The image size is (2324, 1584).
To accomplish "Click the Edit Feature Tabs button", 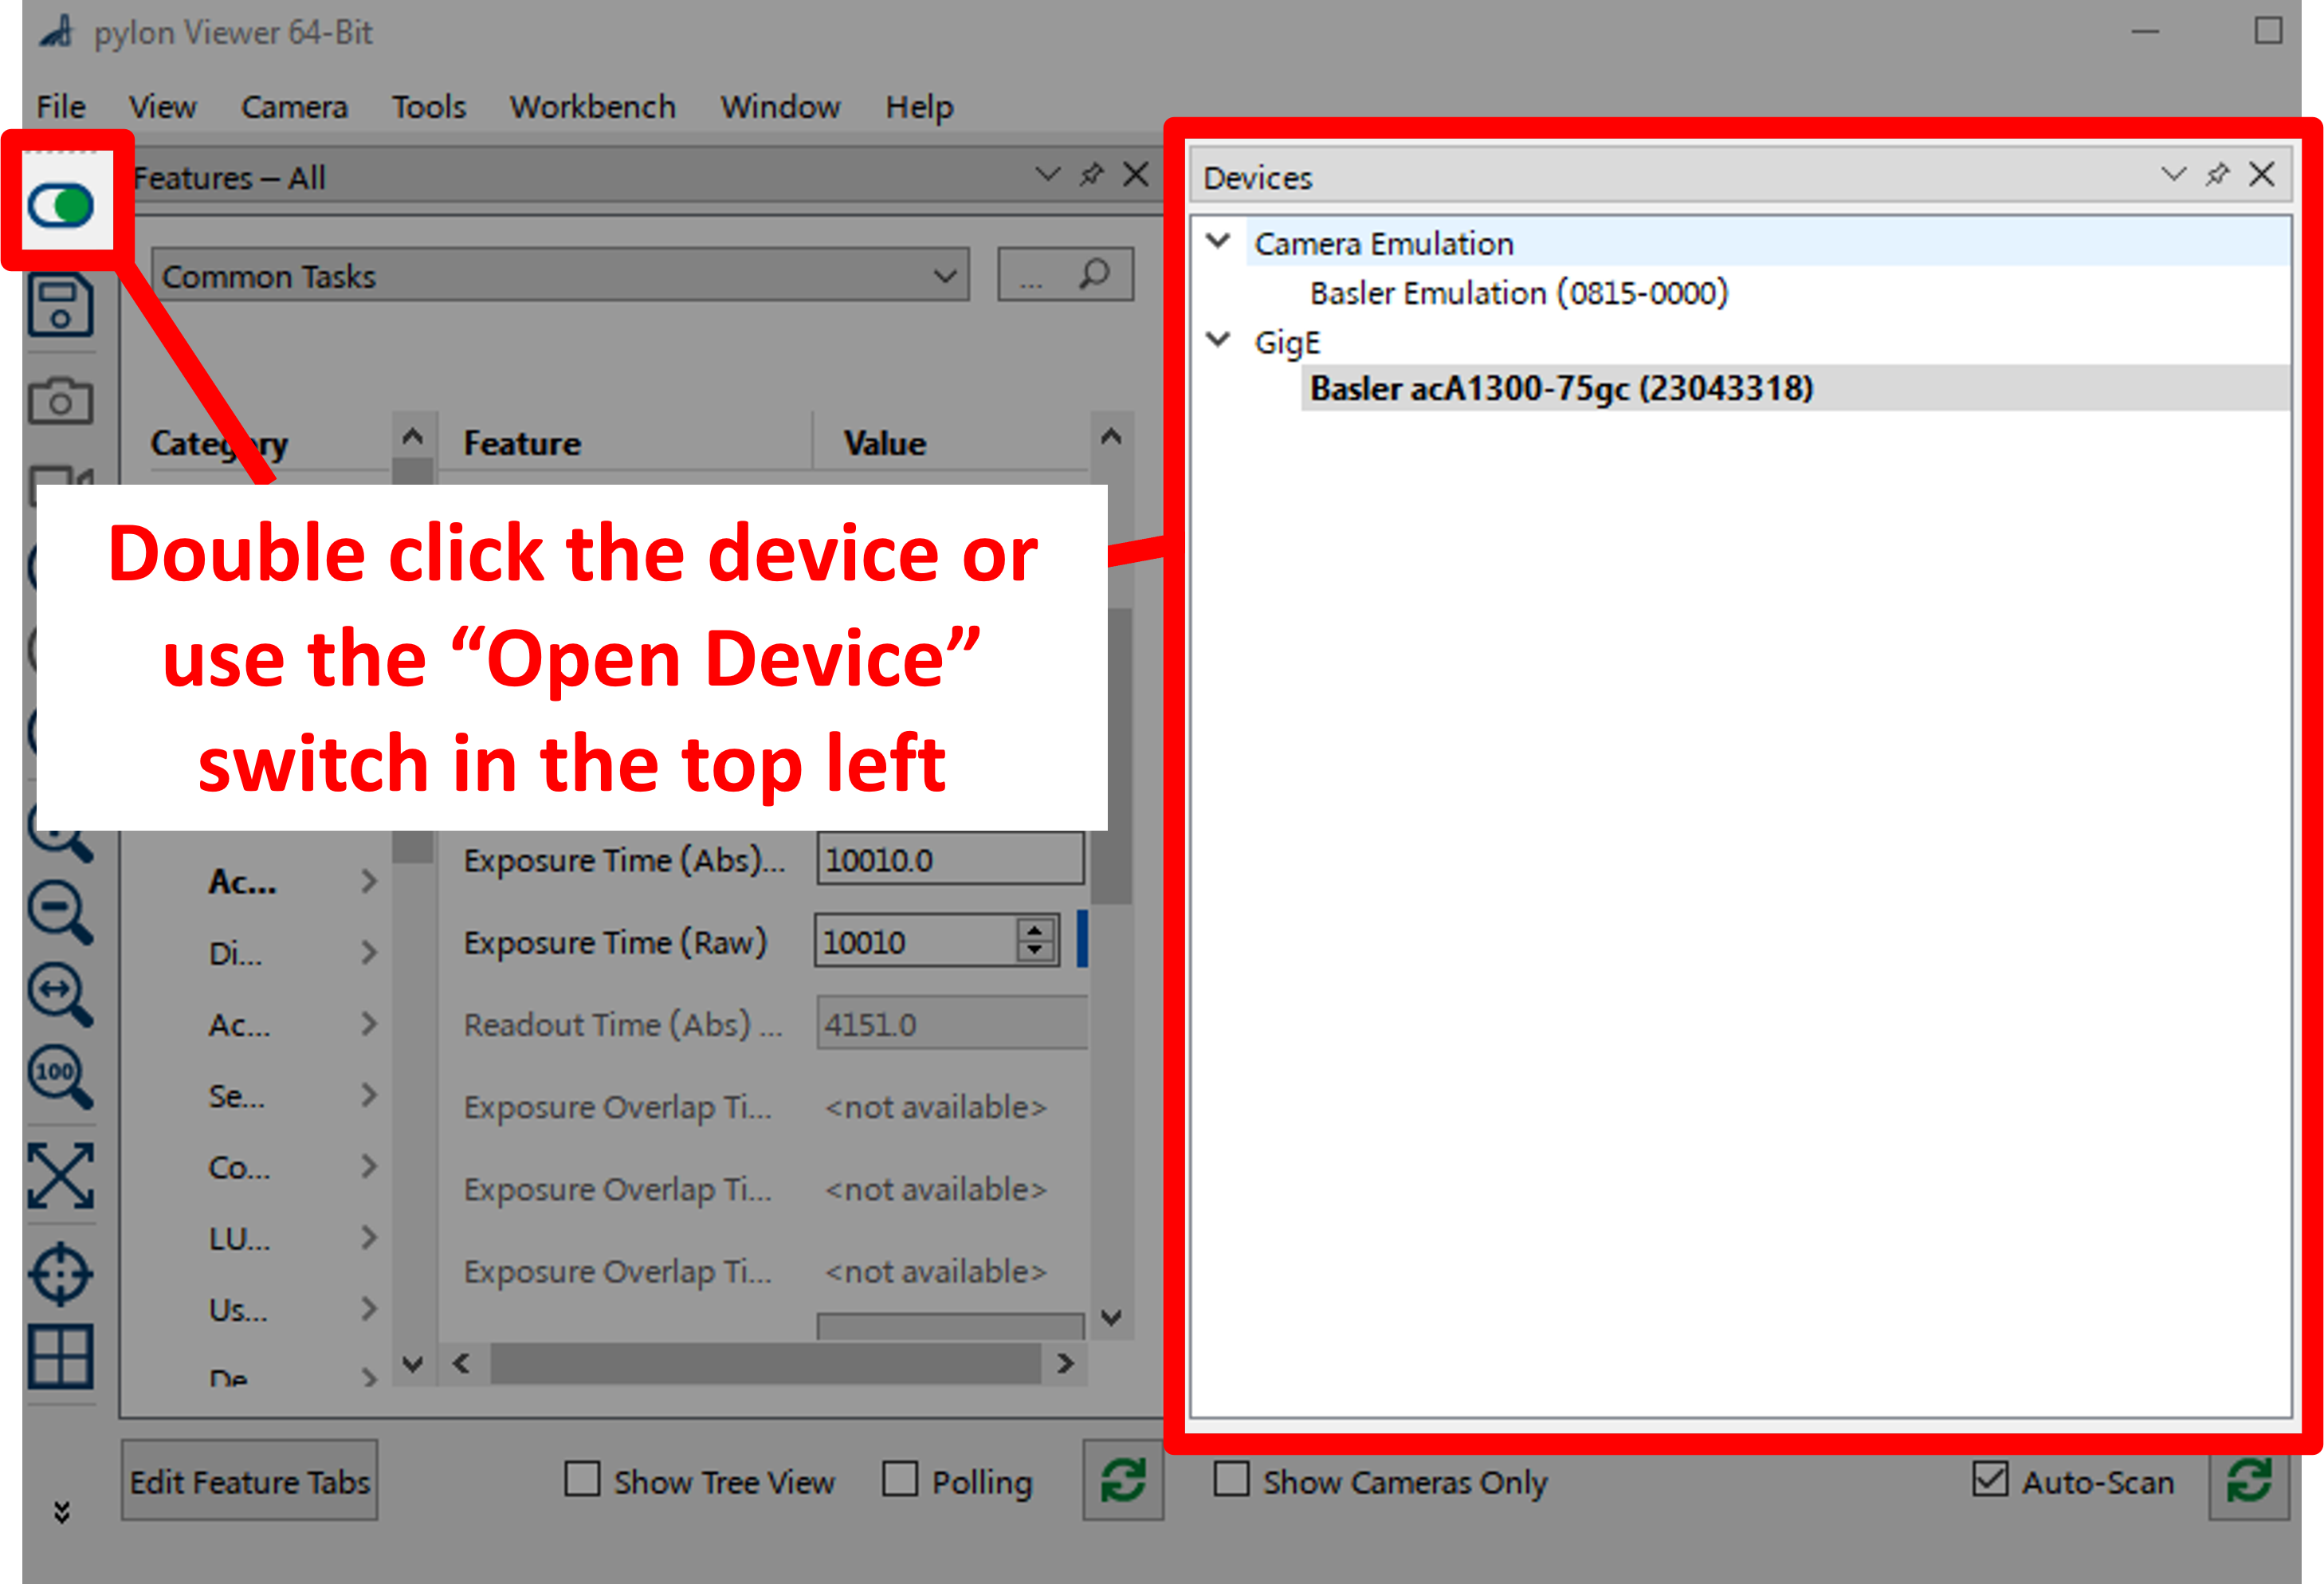I will click(249, 1480).
